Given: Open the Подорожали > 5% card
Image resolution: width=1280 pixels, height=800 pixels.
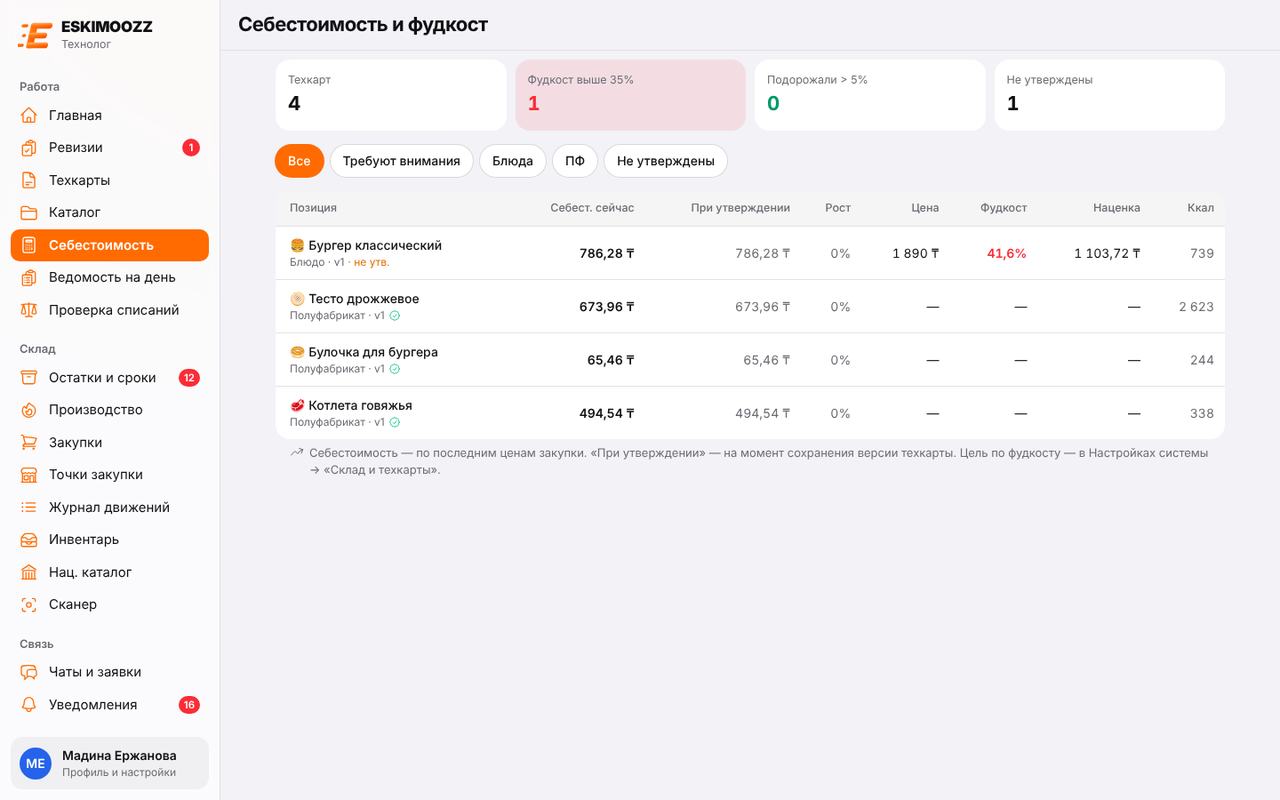Looking at the screenshot, I should 870,95.
